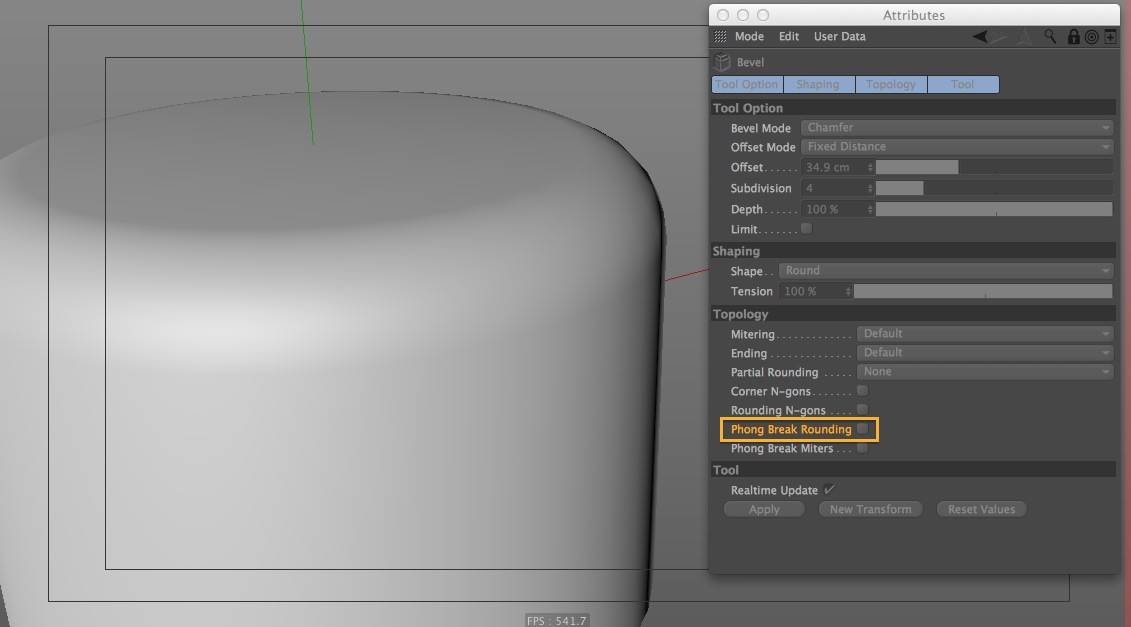Open the Offset Mode dropdown
This screenshot has height=627, width=1131.
957,146
